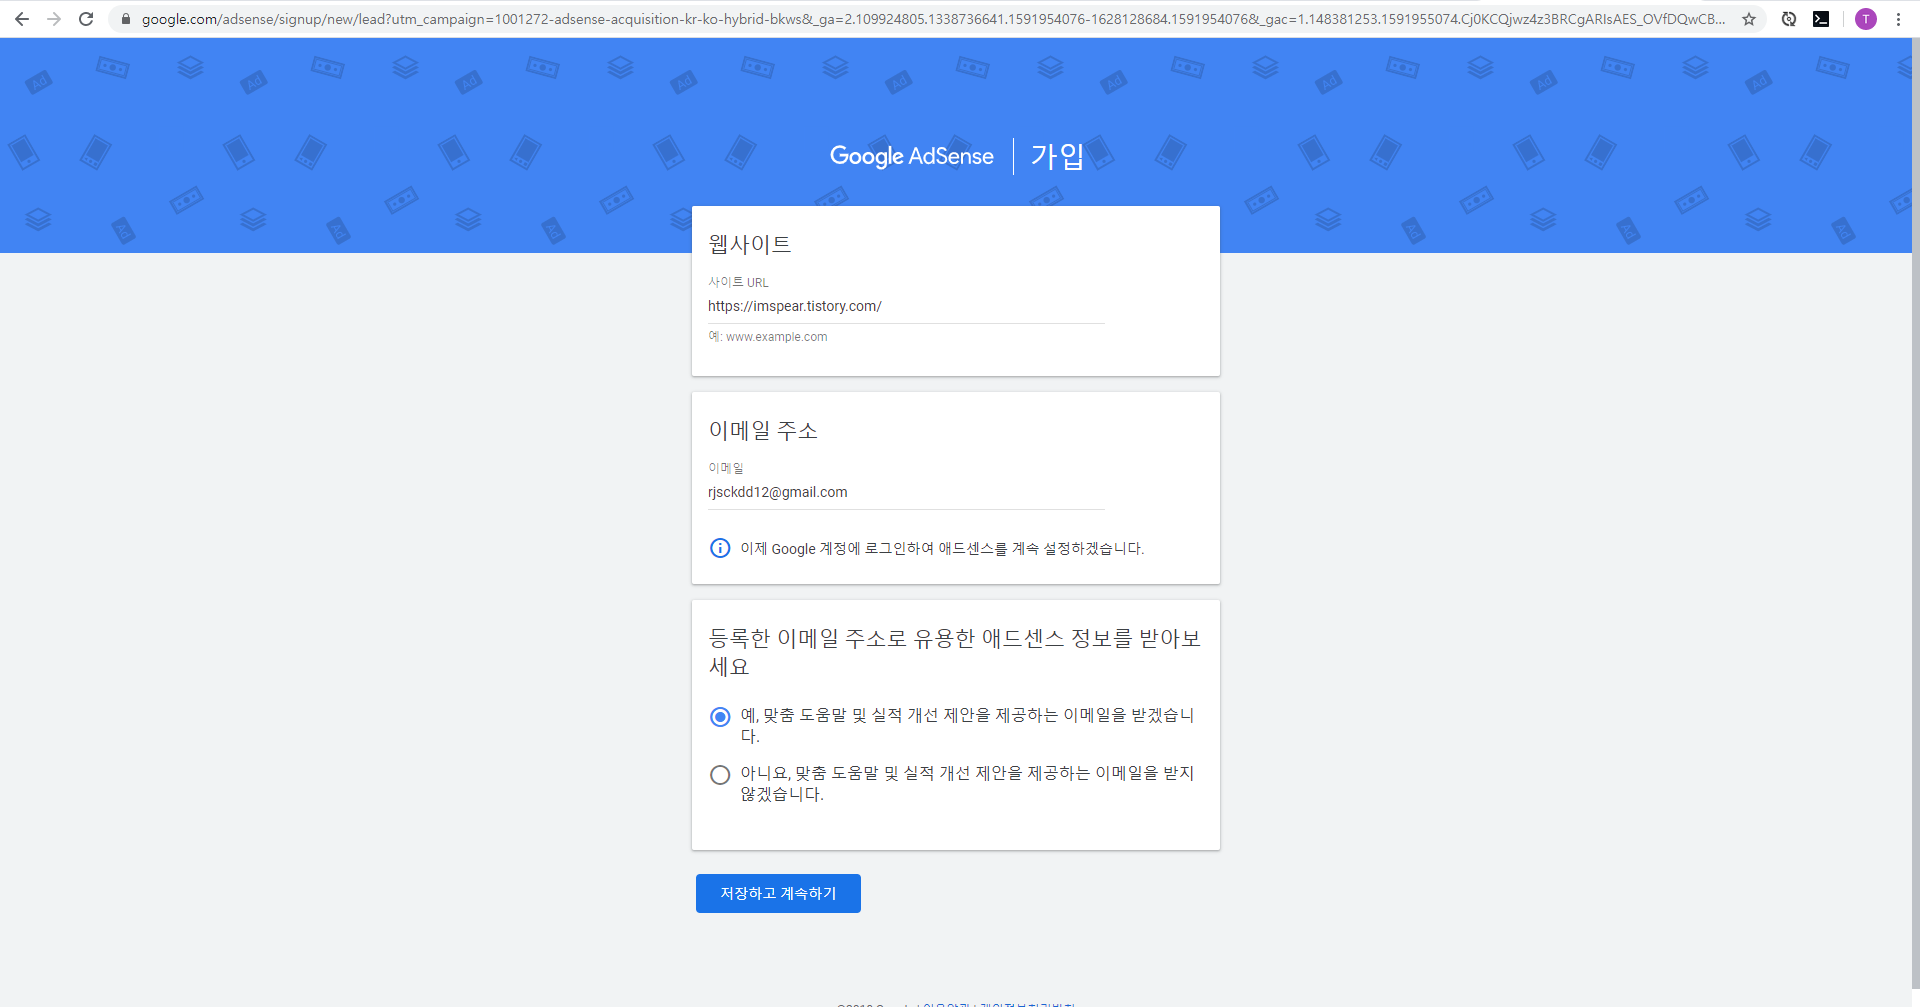Click the email address field rjsckdd12@gmail.com
1920x1007 pixels.
[906, 493]
